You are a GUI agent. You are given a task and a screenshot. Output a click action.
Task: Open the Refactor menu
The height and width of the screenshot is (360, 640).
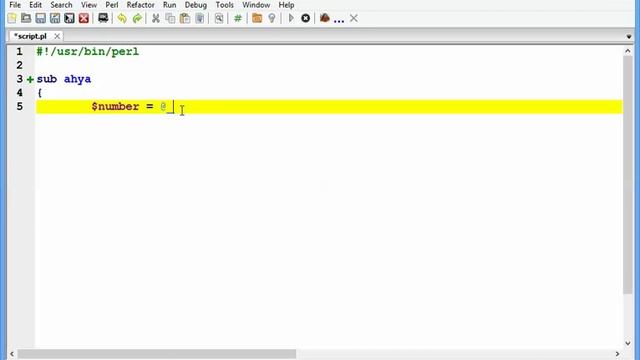[x=140, y=5]
